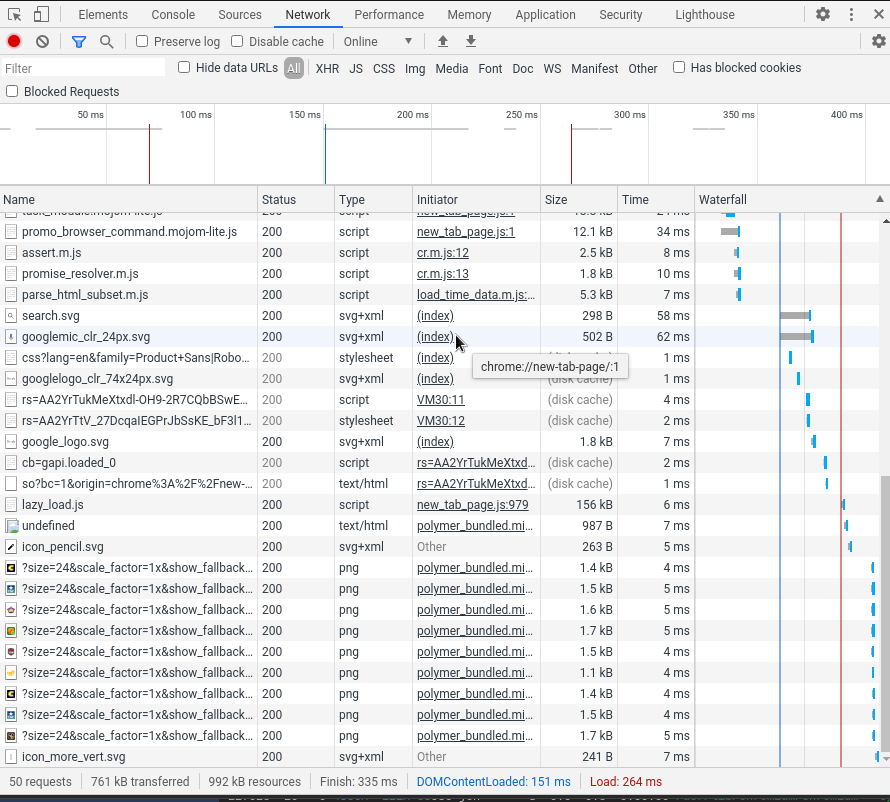Toggle the device toolbar icon
The image size is (890, 802).
[x=41, y=15]
